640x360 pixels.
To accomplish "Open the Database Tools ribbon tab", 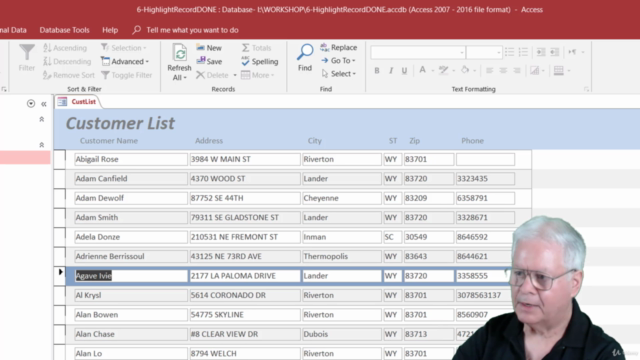I will pos(64,30).
